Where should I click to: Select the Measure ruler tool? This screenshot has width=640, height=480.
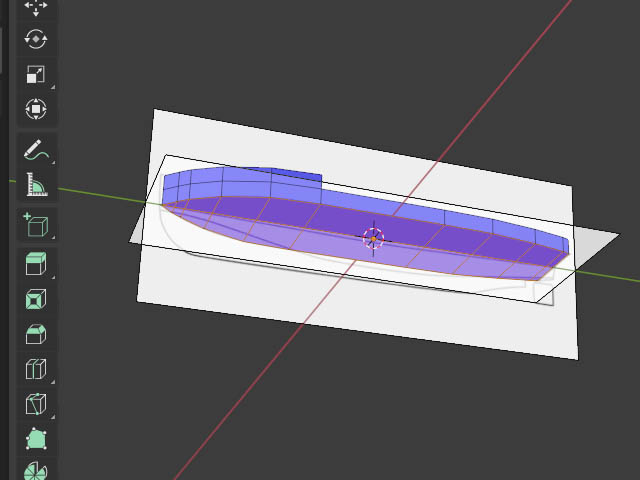36,184
